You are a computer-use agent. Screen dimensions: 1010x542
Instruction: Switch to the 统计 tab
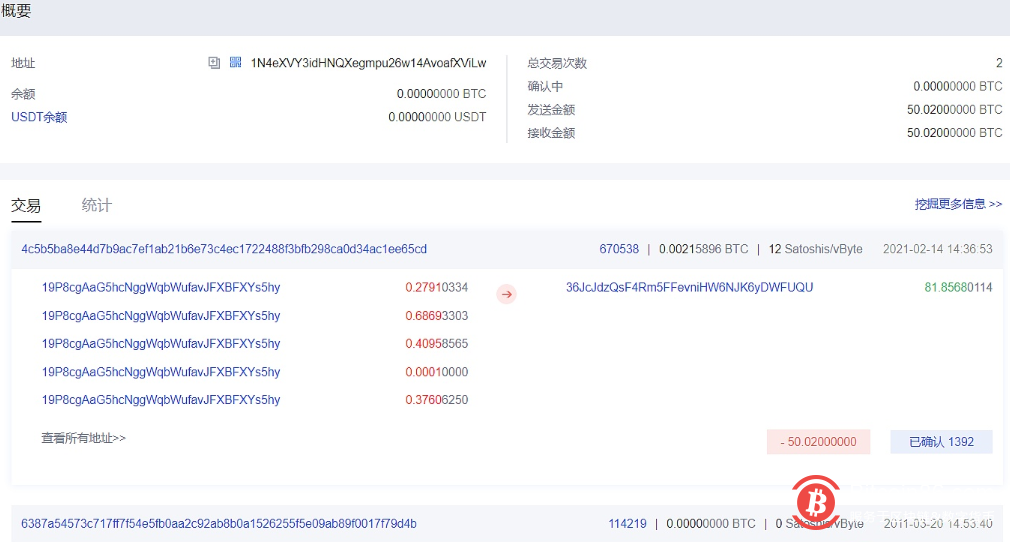(97, 206)
